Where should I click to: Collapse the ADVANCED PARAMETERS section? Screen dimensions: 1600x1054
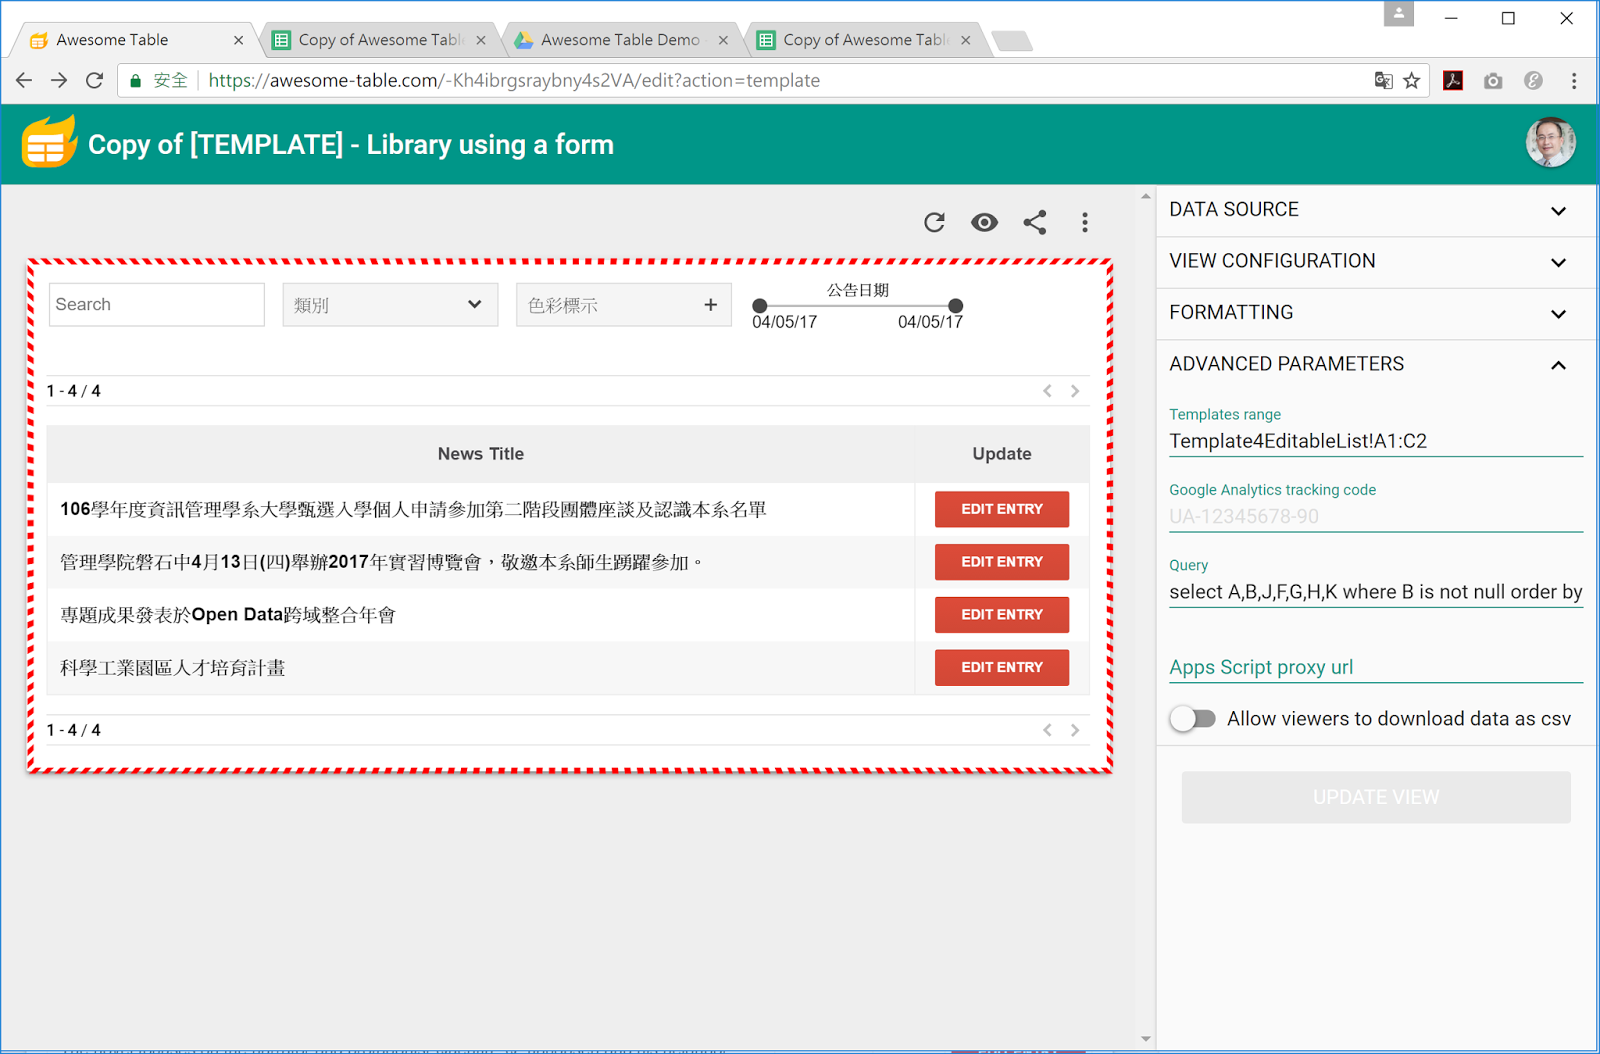coord(1376,365)
